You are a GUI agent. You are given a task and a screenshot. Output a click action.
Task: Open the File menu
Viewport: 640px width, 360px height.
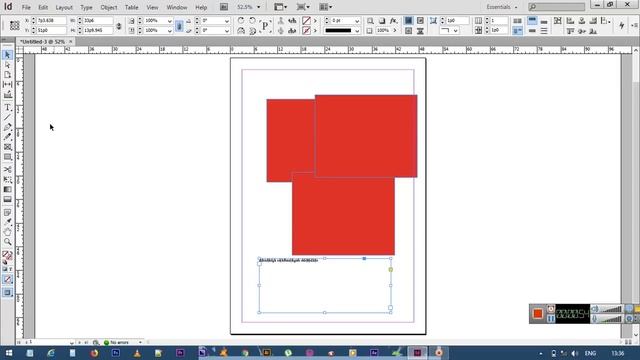pyautogui.click(x=26, y=7)
